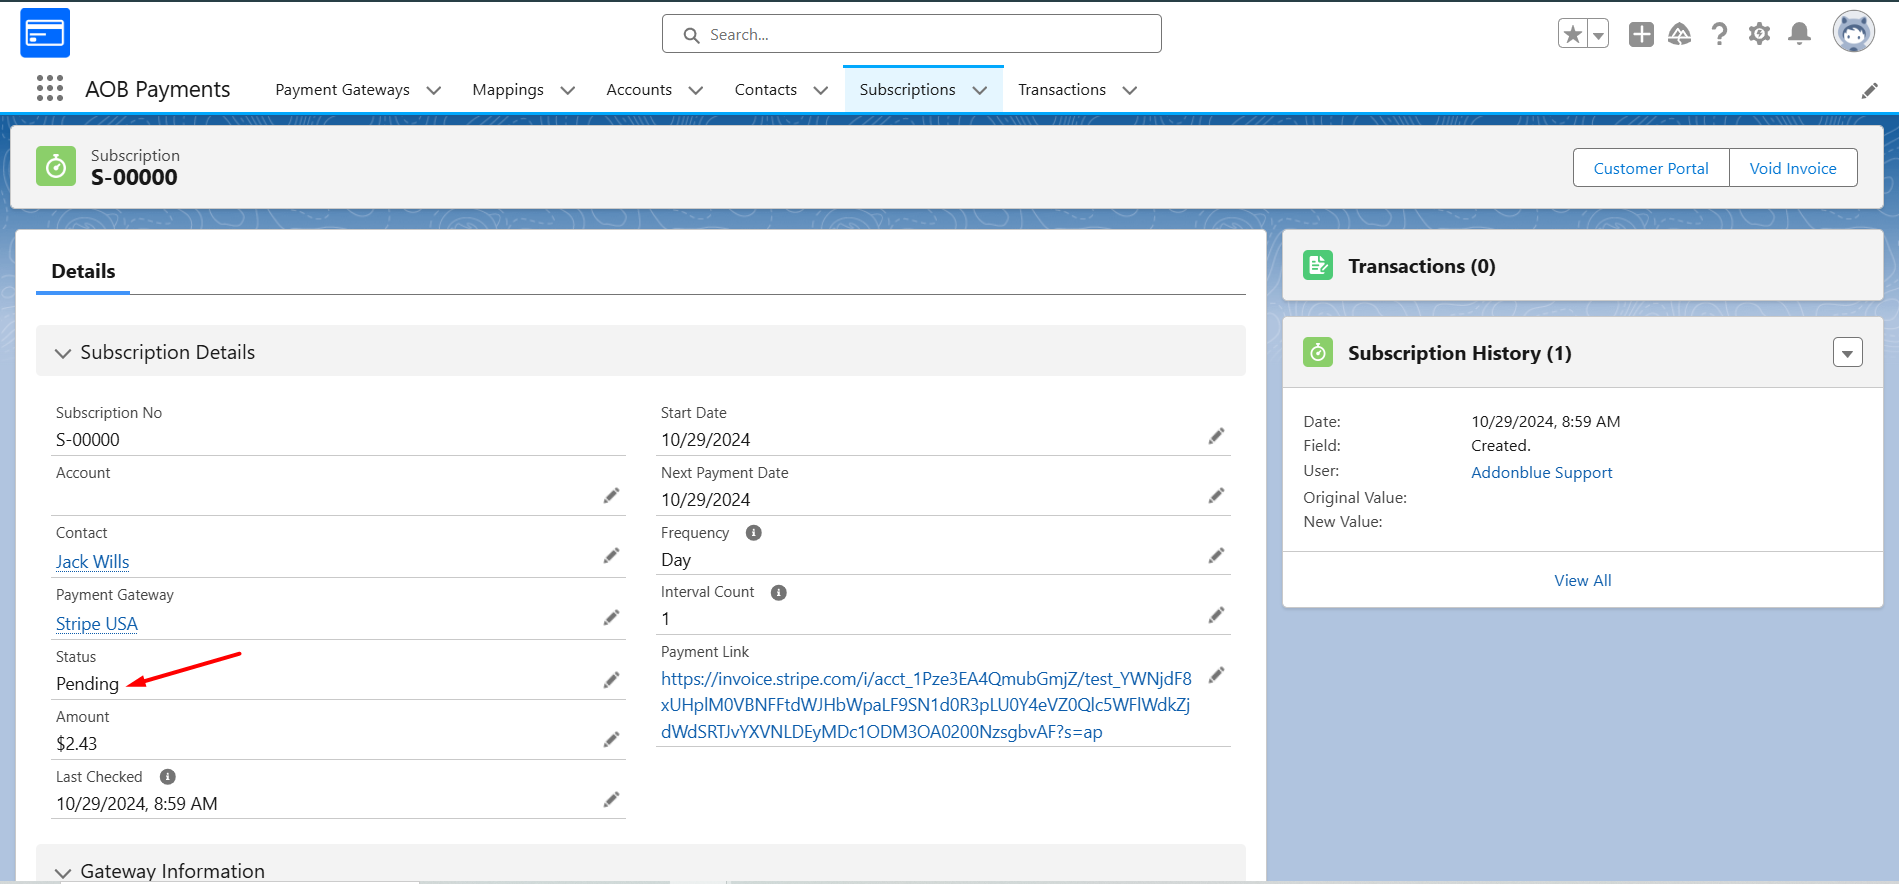Show the Last Checked info icon
The width and height of the screenshot is (1899, 884).
click(x=168, y=777)
